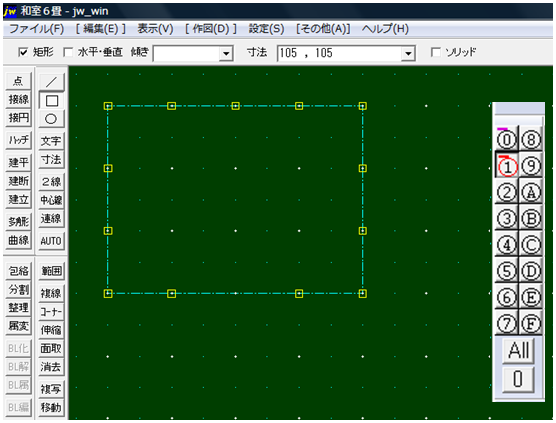Select the 接円 tool button
Screen dimensions: 556x423
[x=18, y=117]
